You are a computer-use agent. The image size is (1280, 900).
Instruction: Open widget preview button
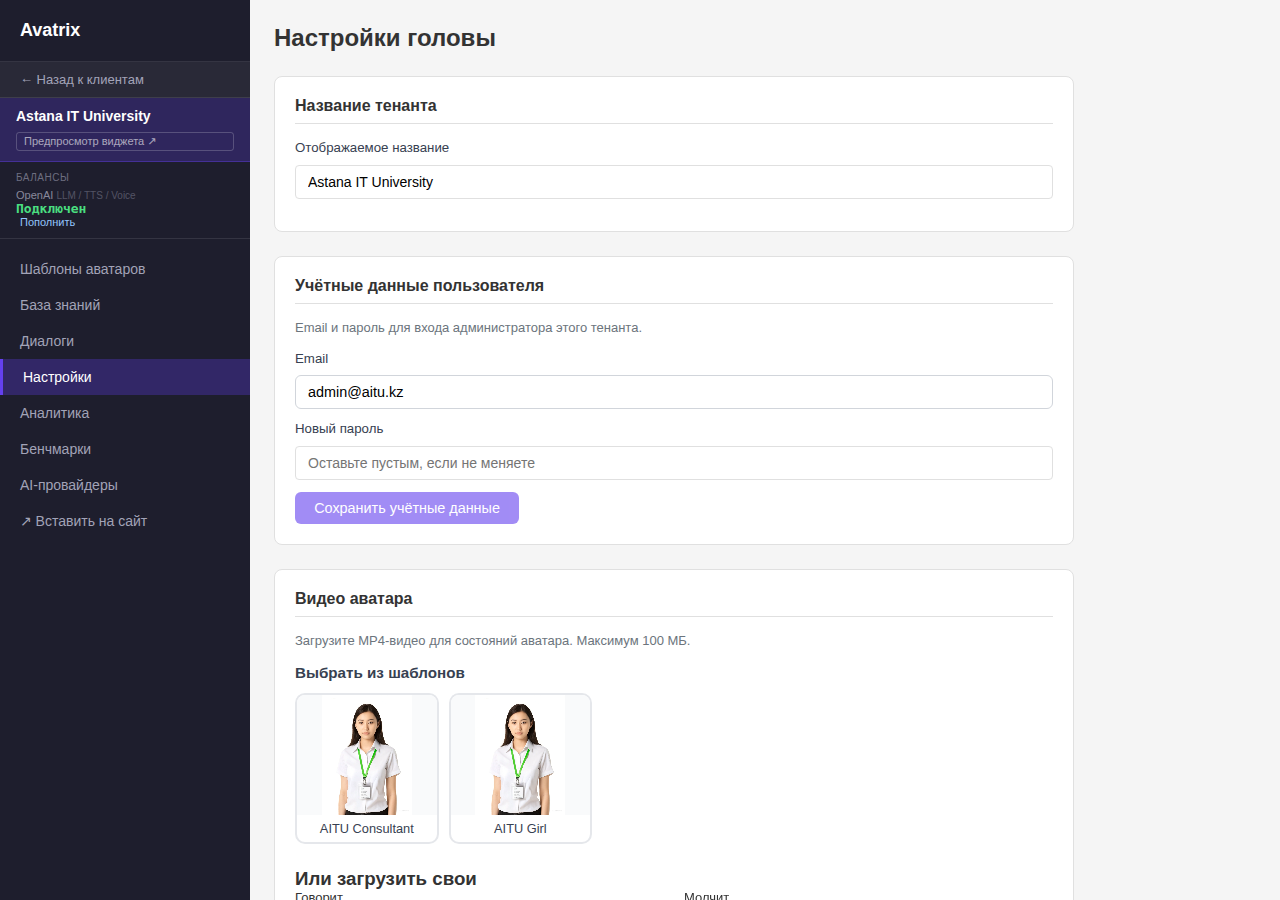(x=124, y=141)
